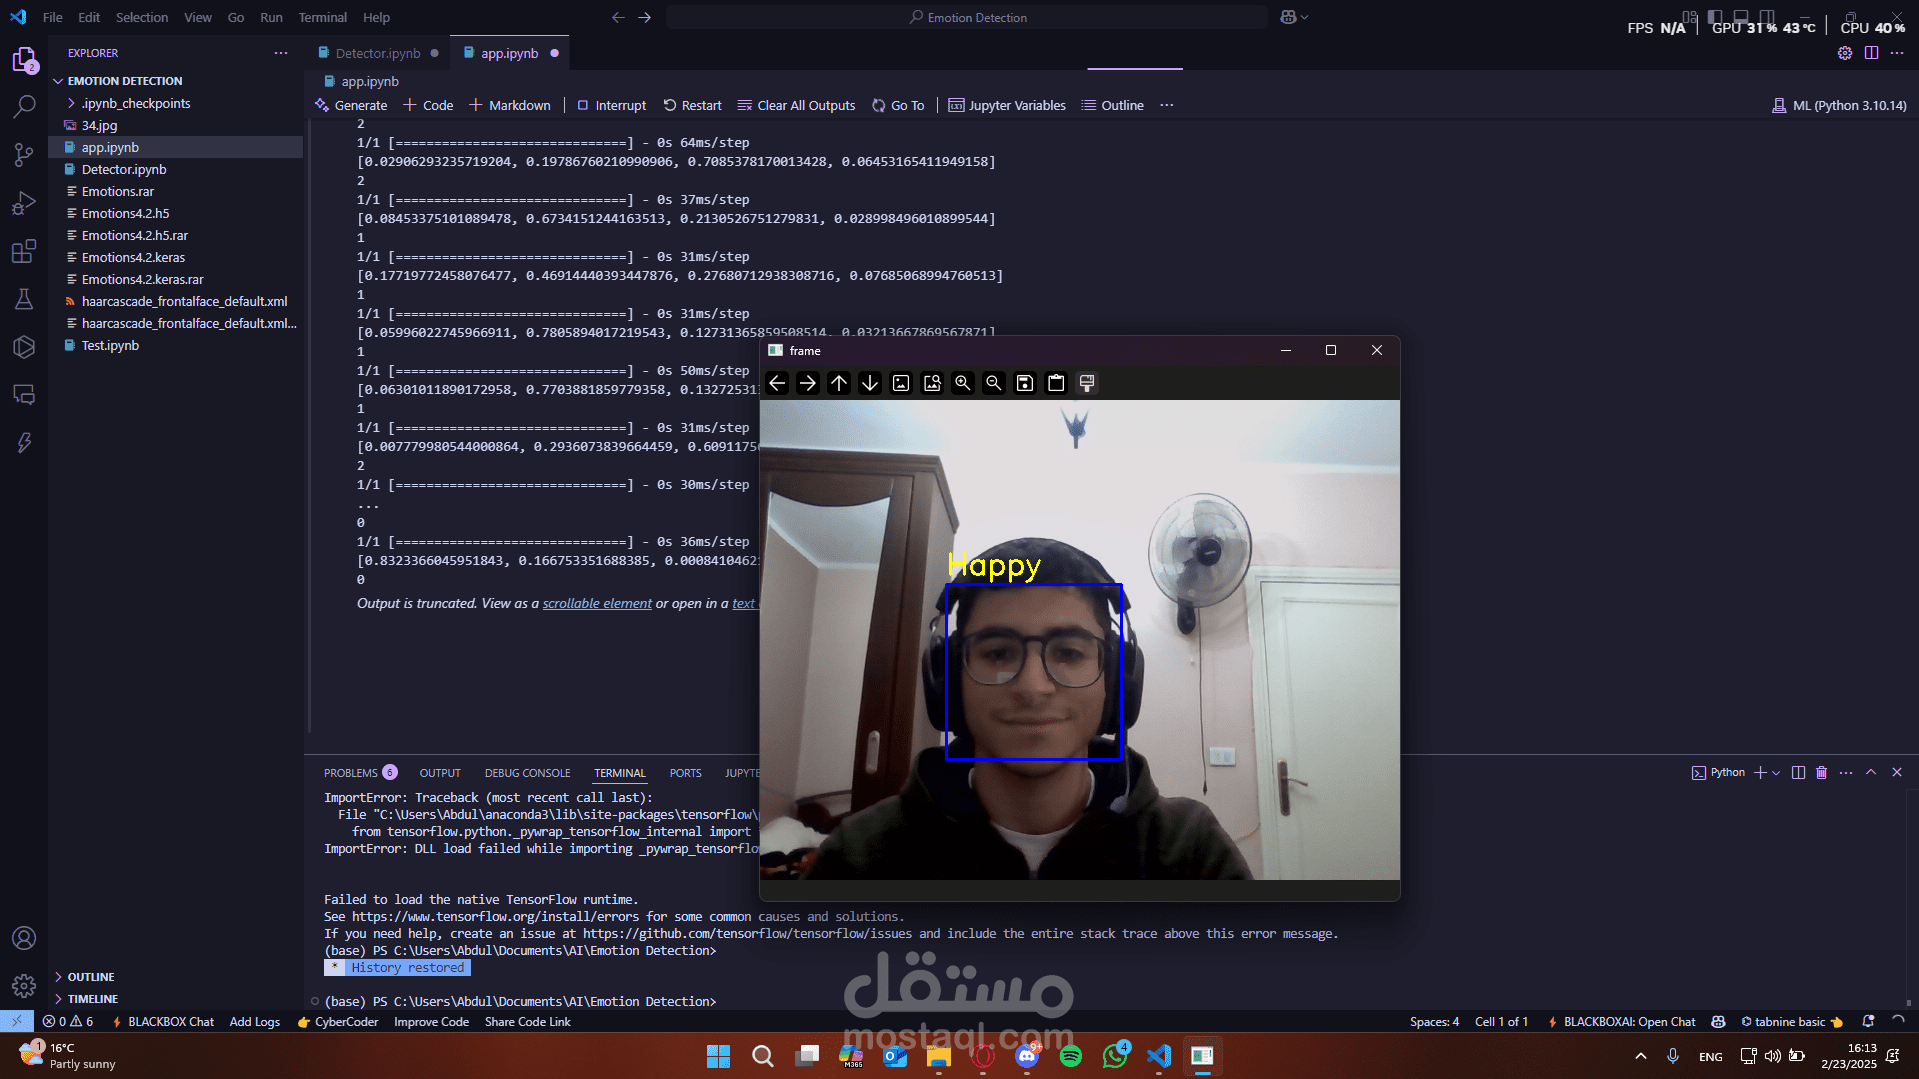Viewport: 1919px width, 1079px height.
Task: Open the Source Control view
Action: [24, 155]
